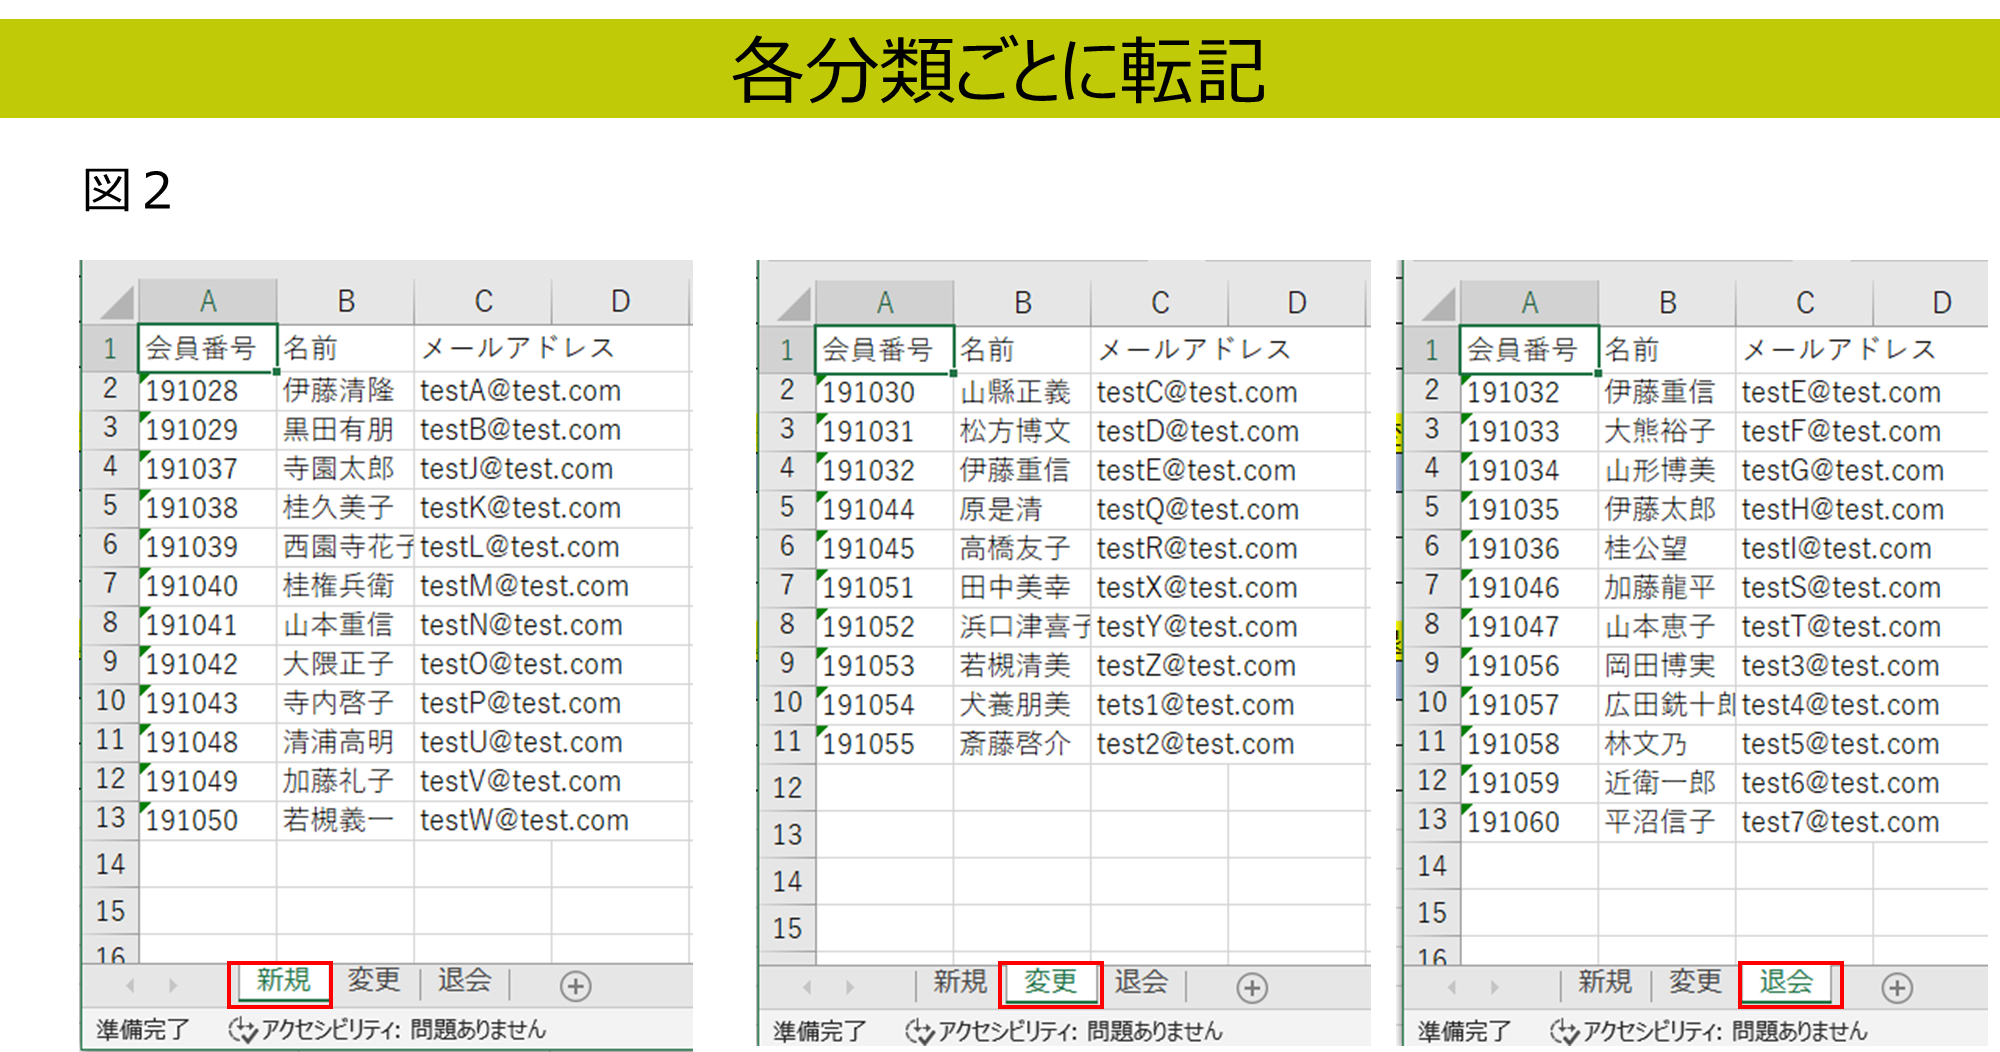Click cell 191060 in right sheet

[1529, 822]
